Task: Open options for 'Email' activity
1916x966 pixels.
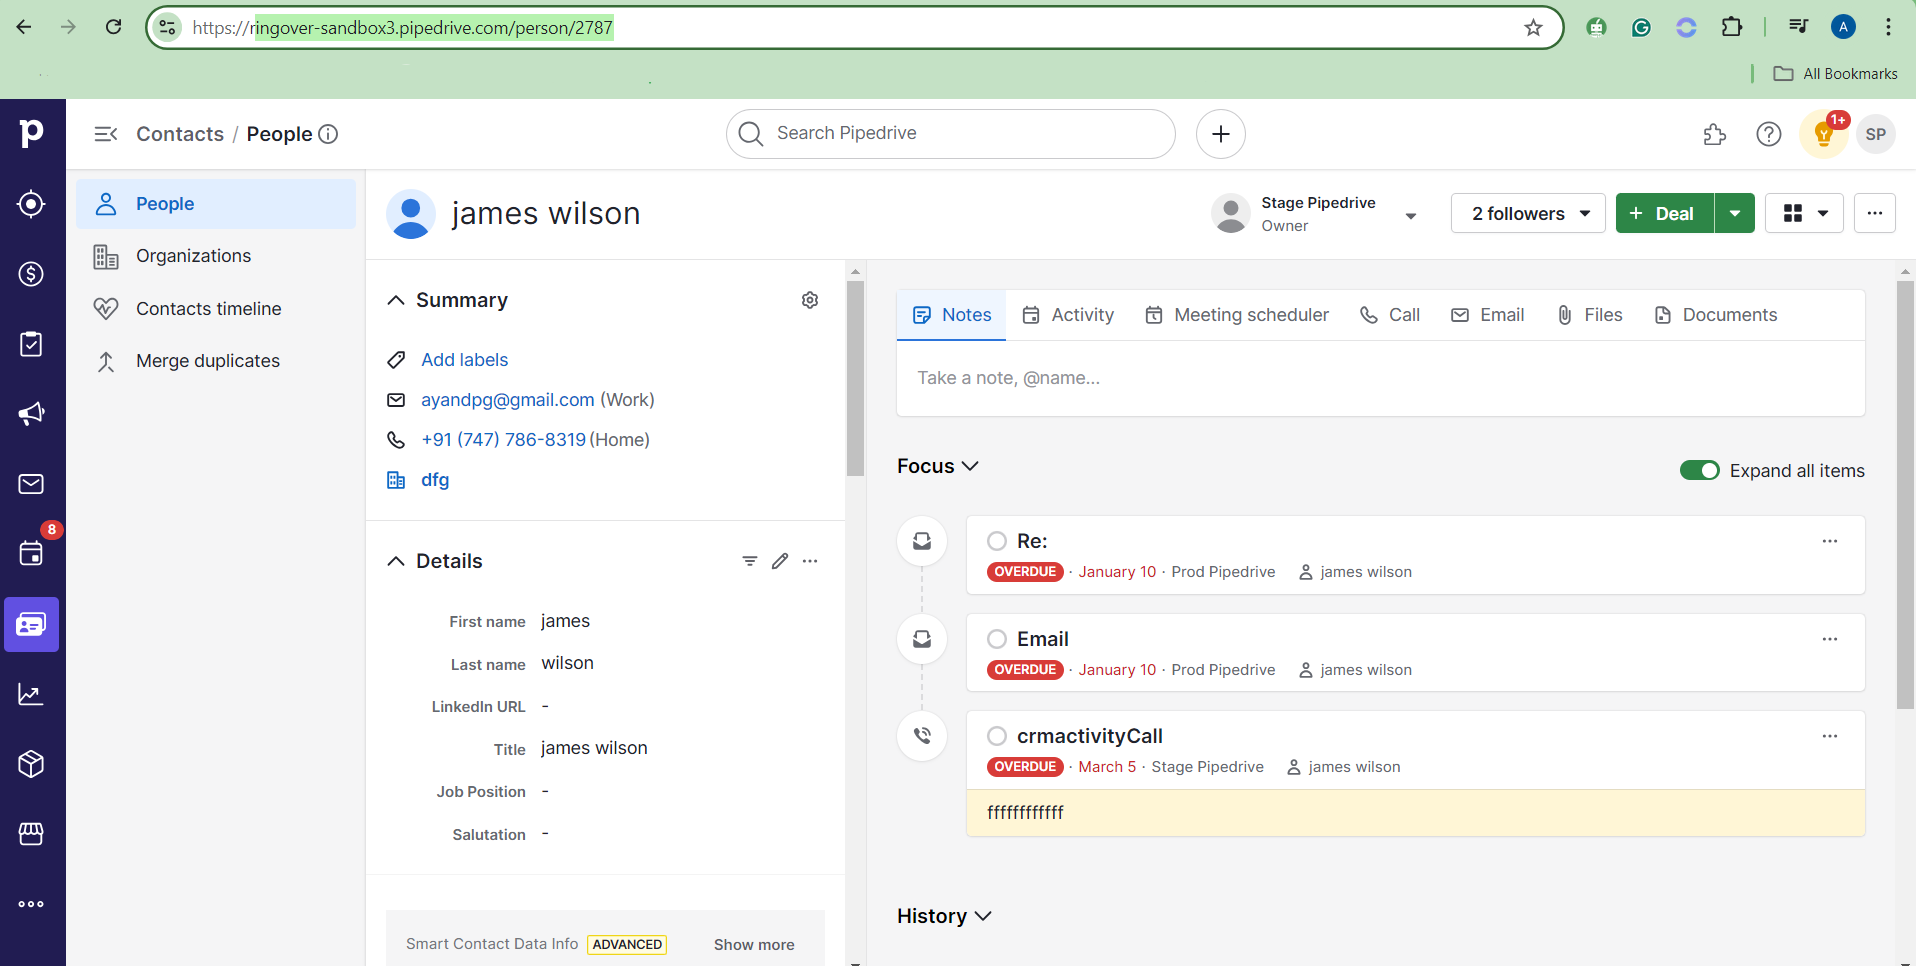Action: pyautogui.click(x=1830, y=639)
